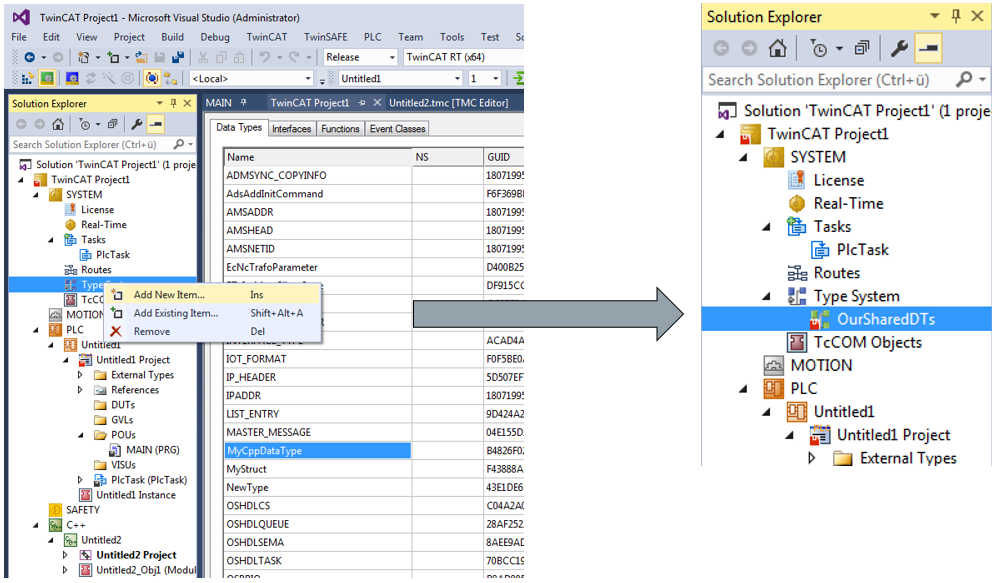This screenshot has width=998, height=583.
Task: Click Home icon in small Solution Explorer toolbar
Action: (58, 124)
